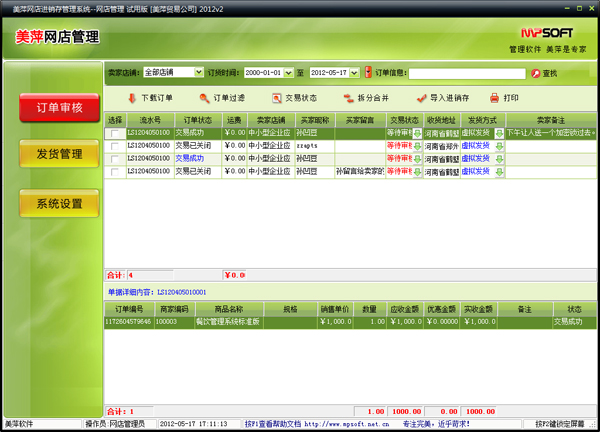Click the 打印 print icon
Image resolution: width=600 pixels, height=432 pixels.
493,98
